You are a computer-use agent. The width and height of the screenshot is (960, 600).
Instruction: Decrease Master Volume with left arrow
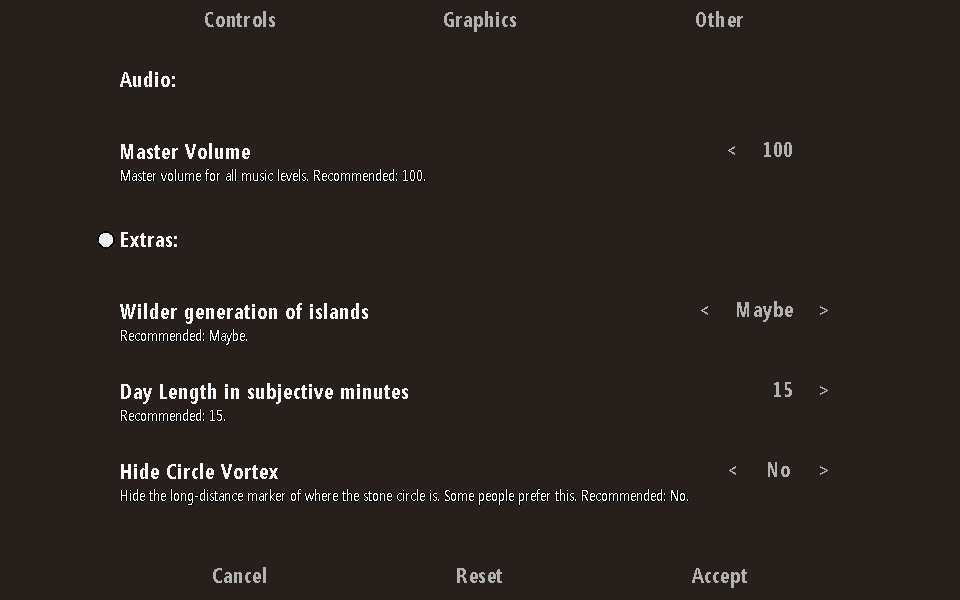(732, 151)
